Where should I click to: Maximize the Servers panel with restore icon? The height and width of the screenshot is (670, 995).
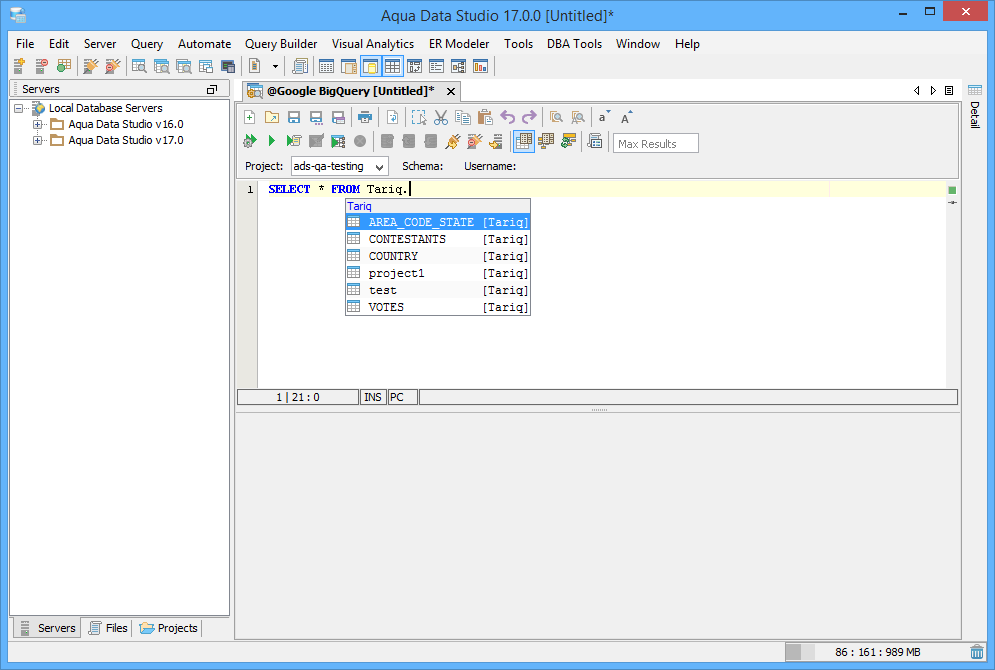tap(212, 89)
